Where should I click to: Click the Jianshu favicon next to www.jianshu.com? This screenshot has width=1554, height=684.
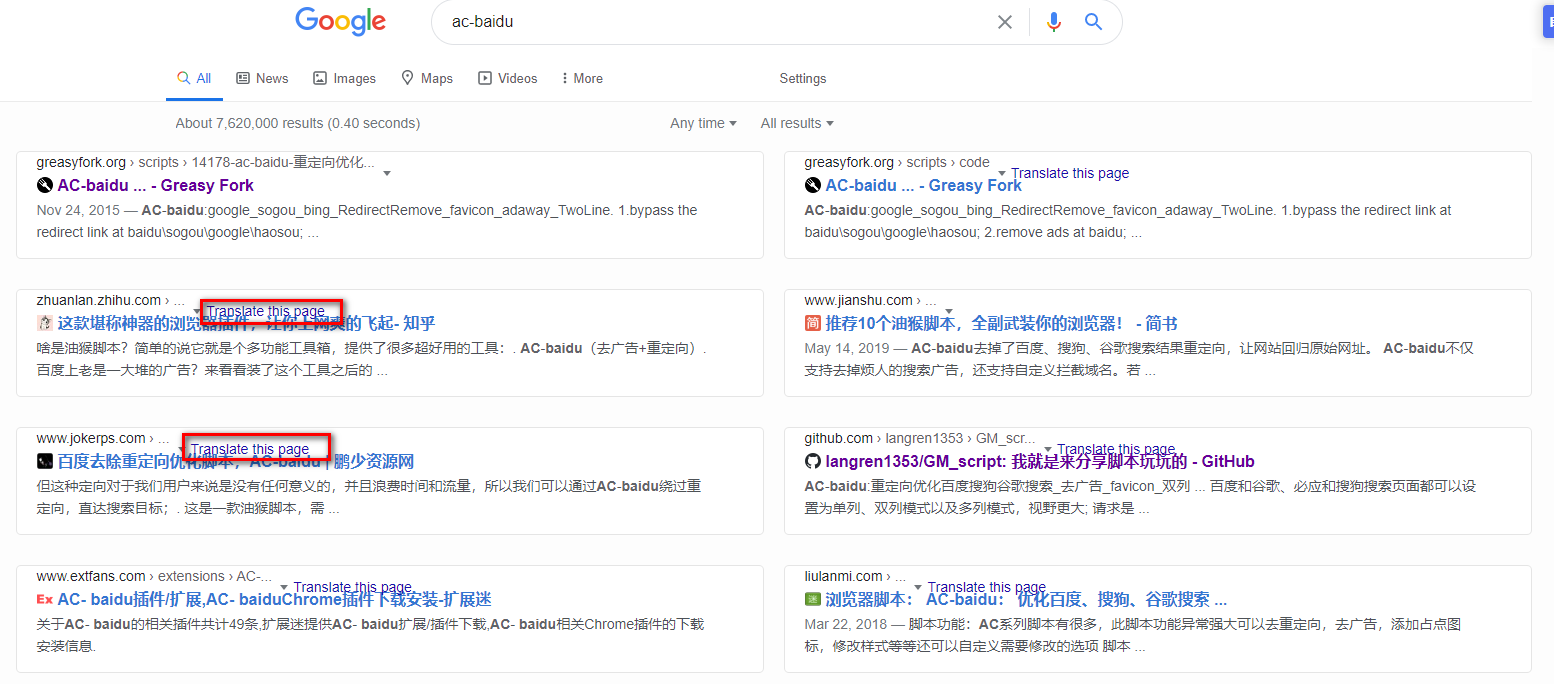811,323
